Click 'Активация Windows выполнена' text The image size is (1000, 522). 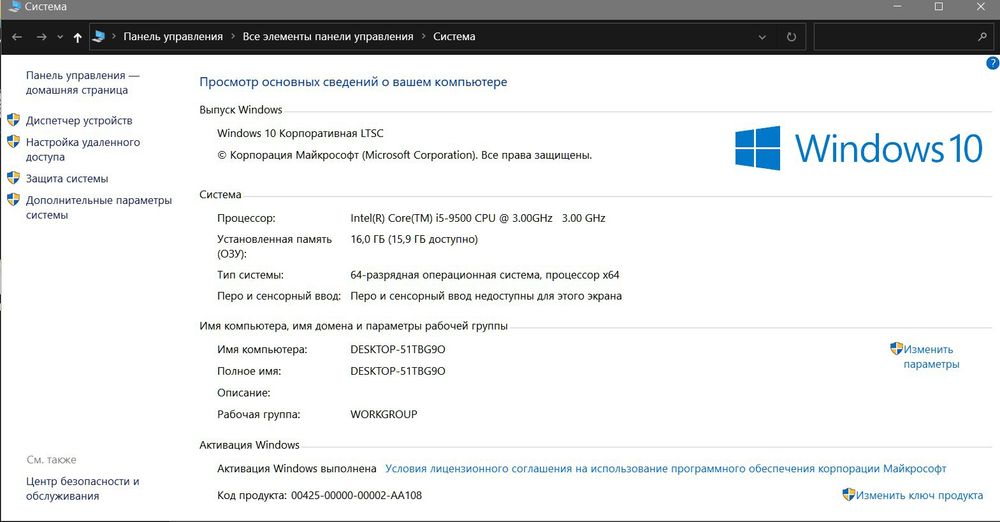(x=297, y=468)
